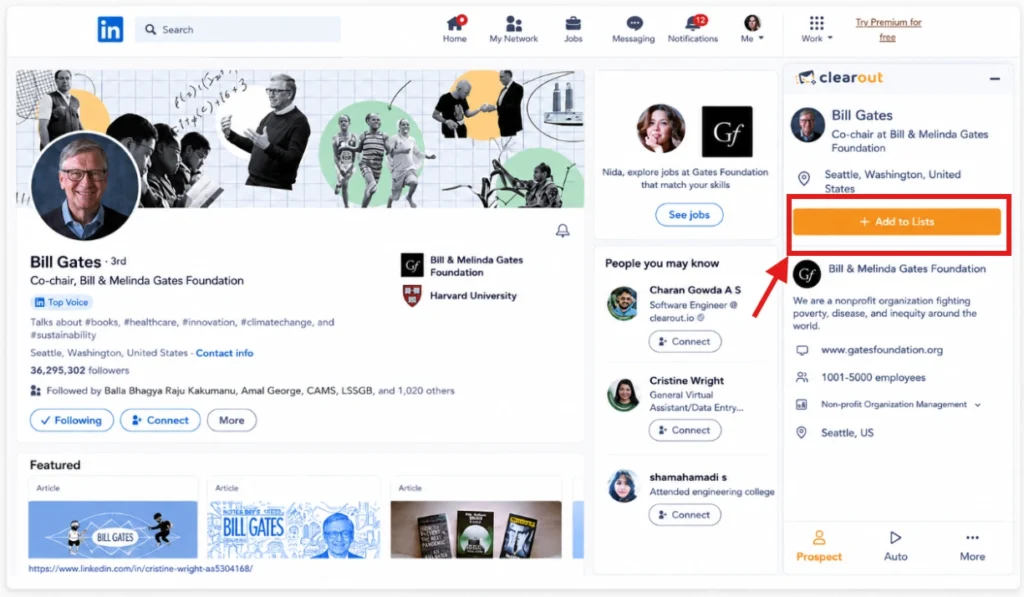Open www.gatesfoundation.org website link
This screenshot has width=1024, height=597.
tap(882, 350)
